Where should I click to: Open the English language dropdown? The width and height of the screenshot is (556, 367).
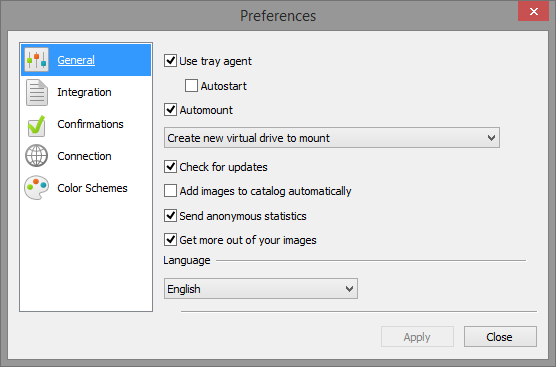tap(261, 289)
